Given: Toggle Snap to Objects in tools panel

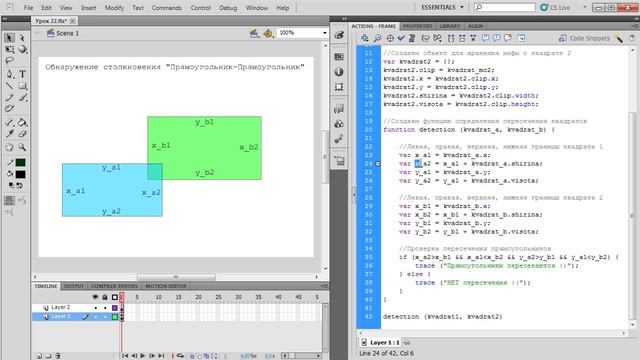Looking at the screenshot, I should [9, 200].
